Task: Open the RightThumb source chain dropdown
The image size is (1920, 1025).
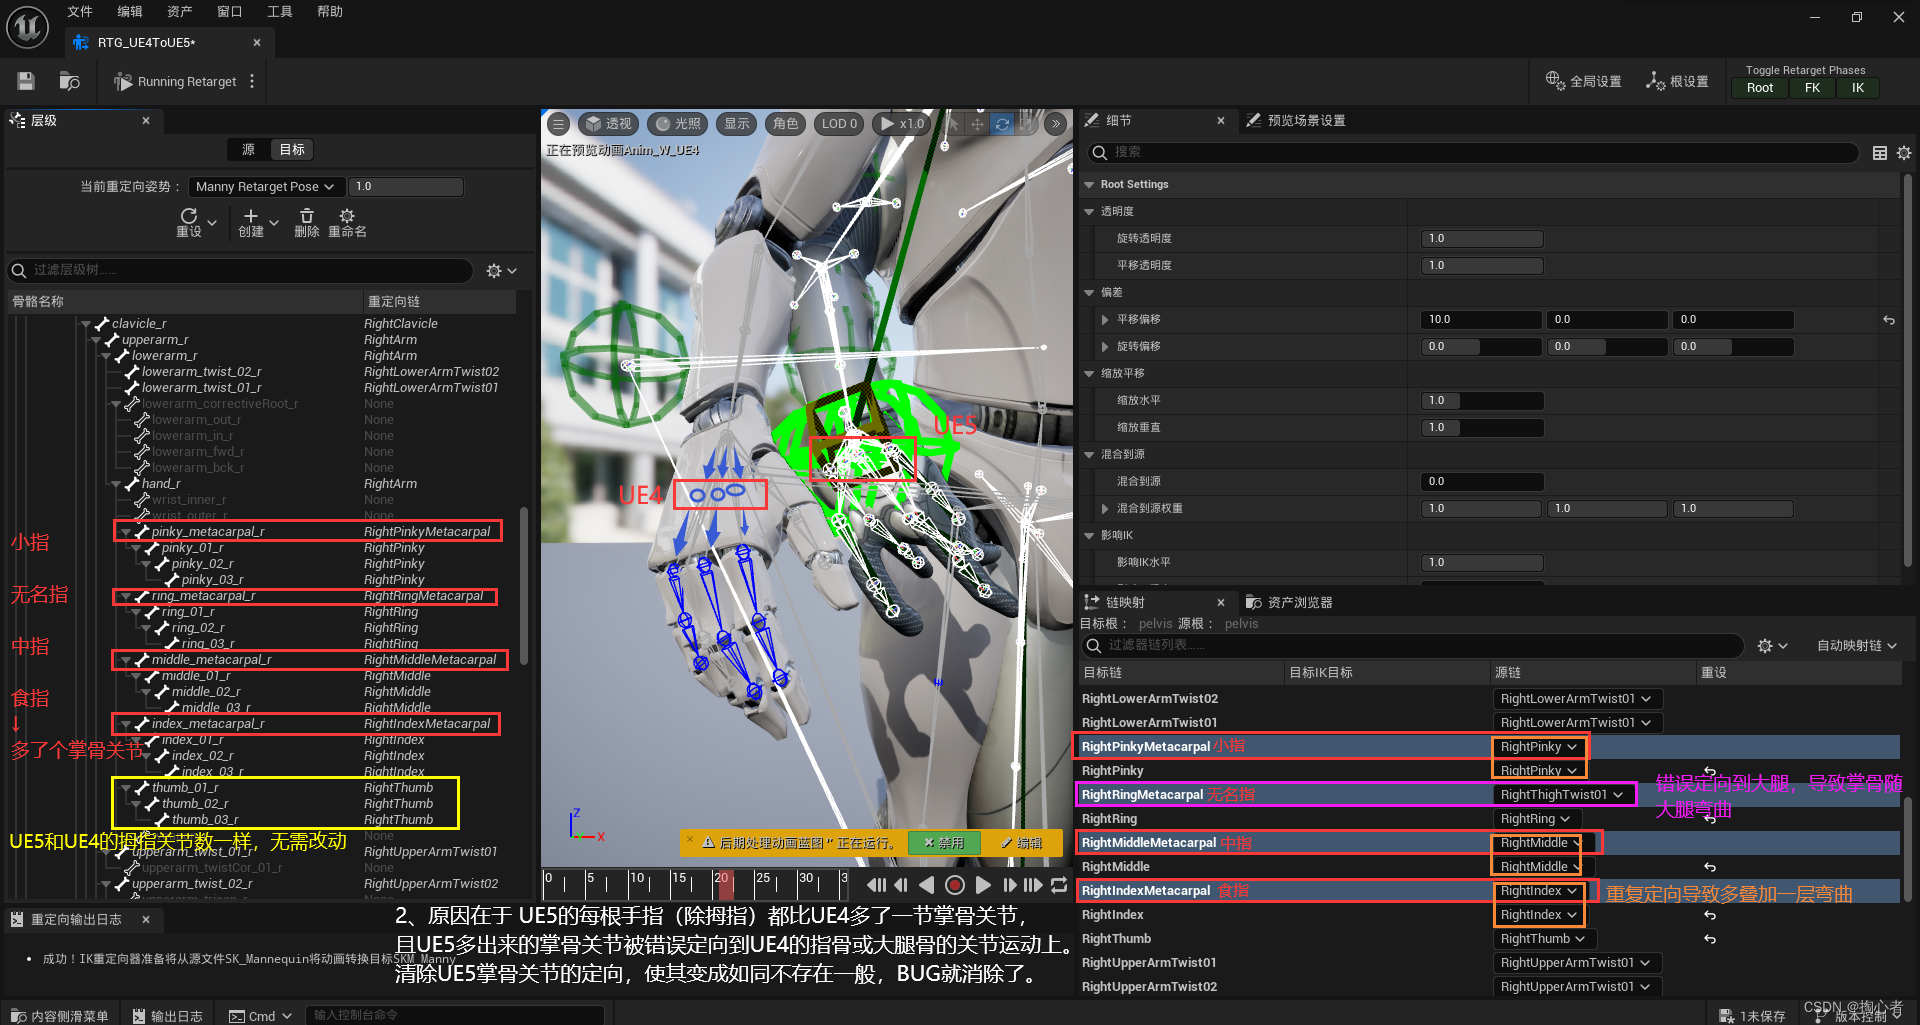Action: (x=1543, y=938)
